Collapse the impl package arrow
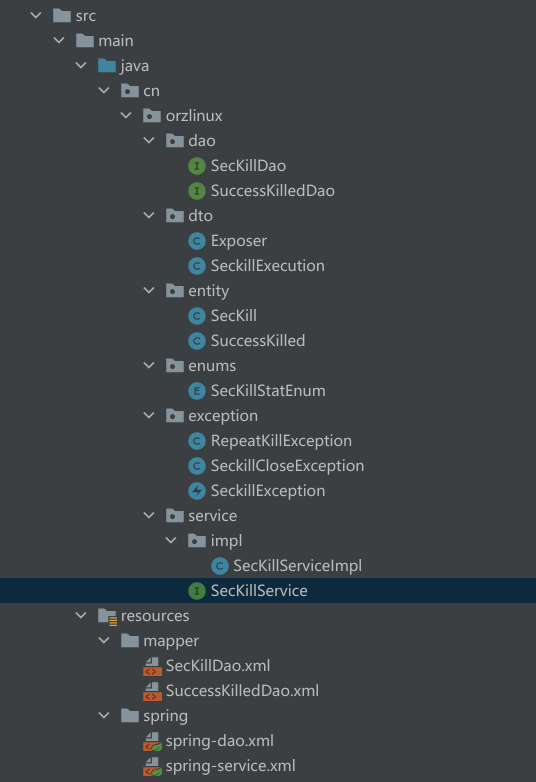Viewport: 536px width, 782px height. pyautogui.click(x=171, y=540)
